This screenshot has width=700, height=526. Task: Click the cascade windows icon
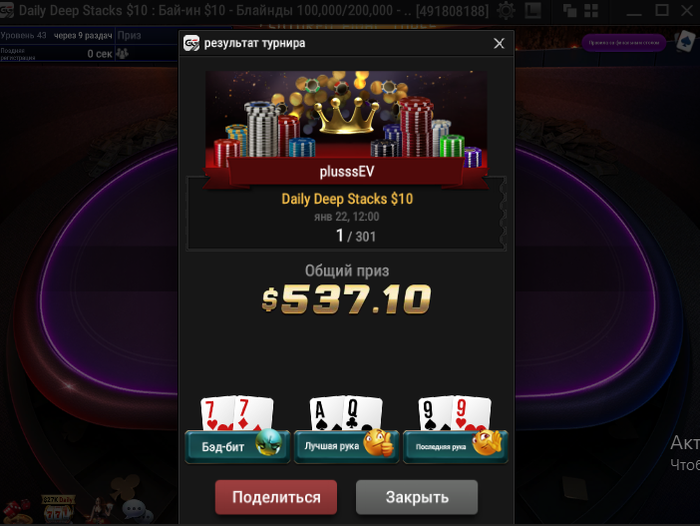click(x=569, y=10)
